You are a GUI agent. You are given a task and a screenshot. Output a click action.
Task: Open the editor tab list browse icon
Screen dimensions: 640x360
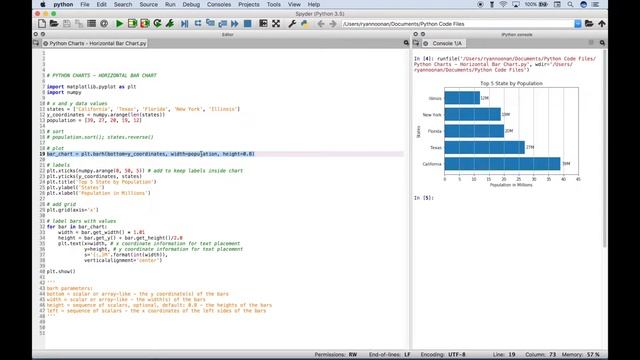[36, 43]
